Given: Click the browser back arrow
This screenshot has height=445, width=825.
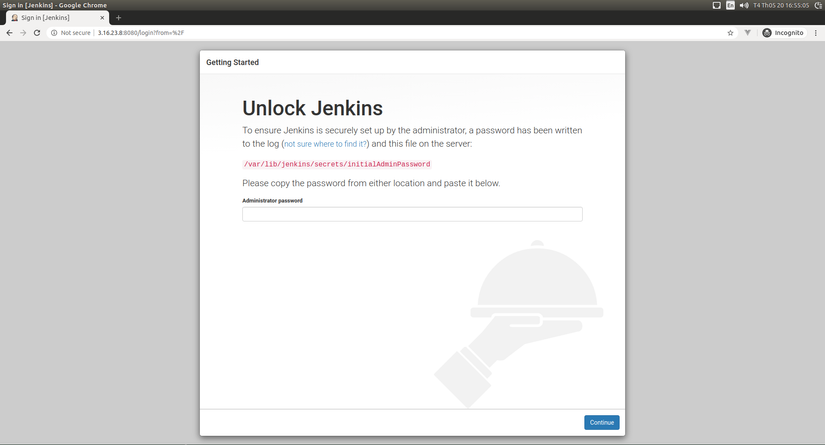Looking at the screenshot, I should (x=9, y=33).
